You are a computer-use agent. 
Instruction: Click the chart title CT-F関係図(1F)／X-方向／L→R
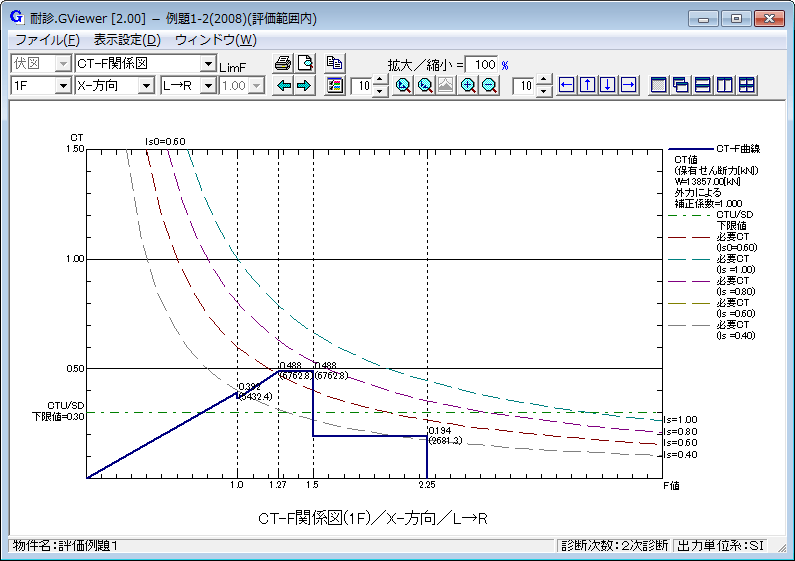373,518
